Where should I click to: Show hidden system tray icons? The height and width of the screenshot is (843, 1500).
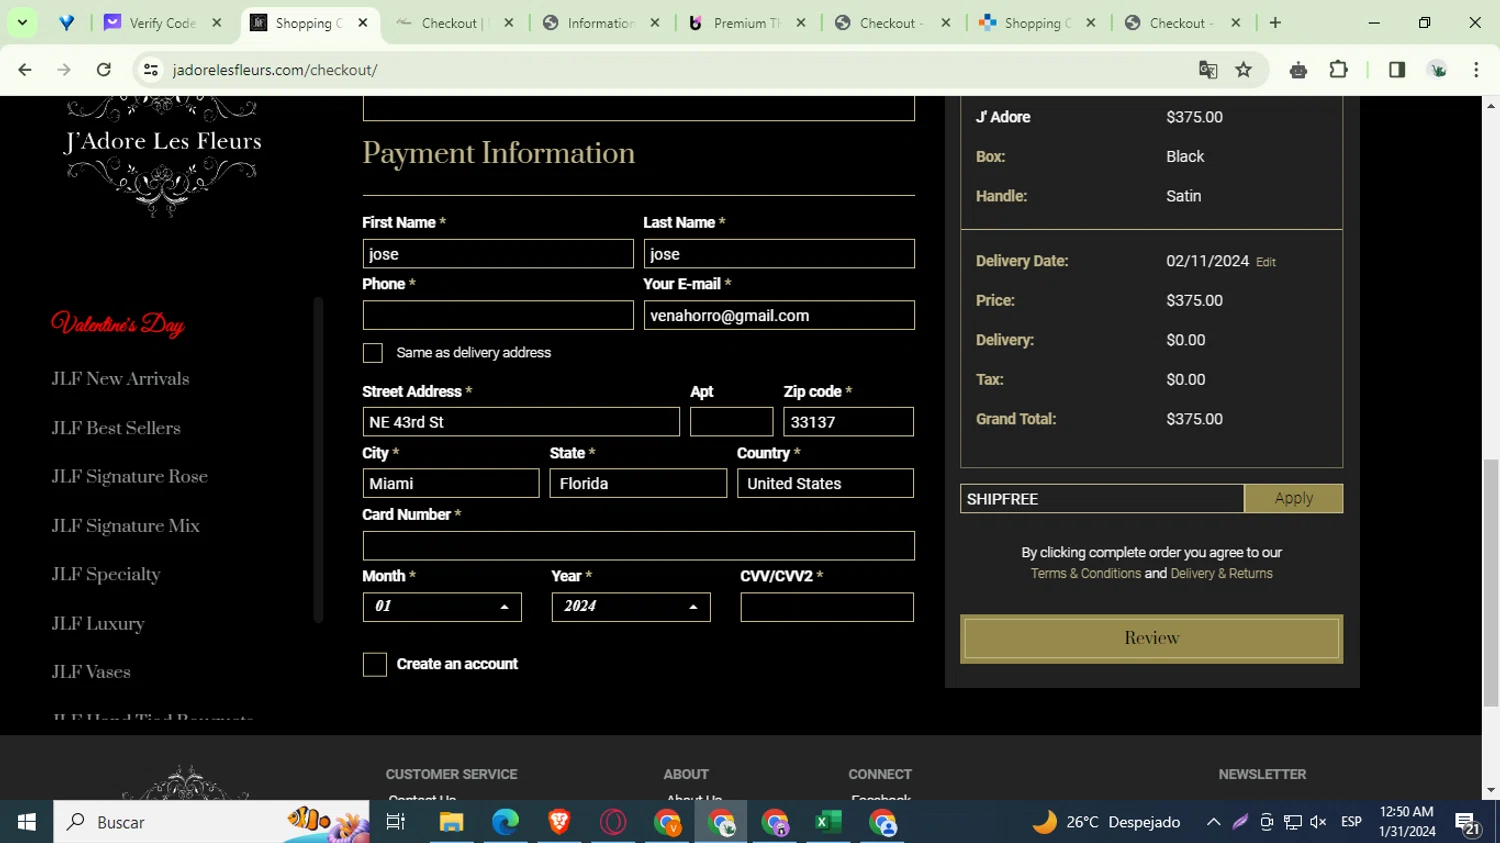point(1213,822)
